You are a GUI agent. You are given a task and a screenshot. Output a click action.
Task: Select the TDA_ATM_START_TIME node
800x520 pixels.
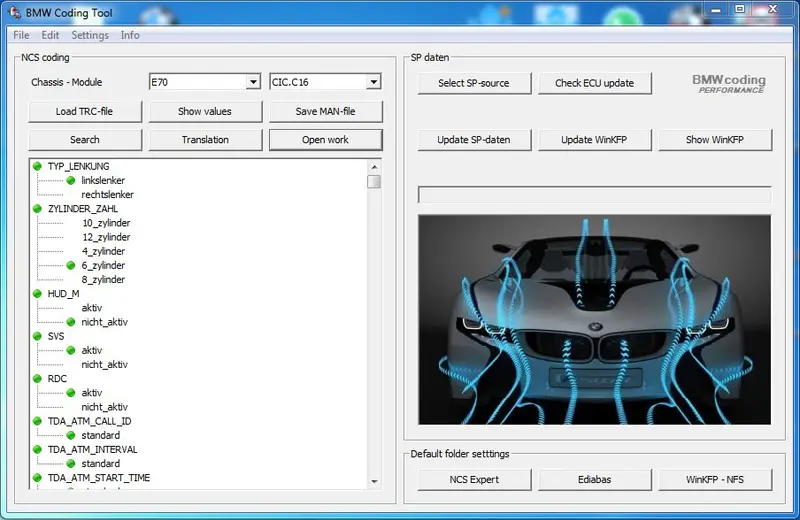coord(99,478)
